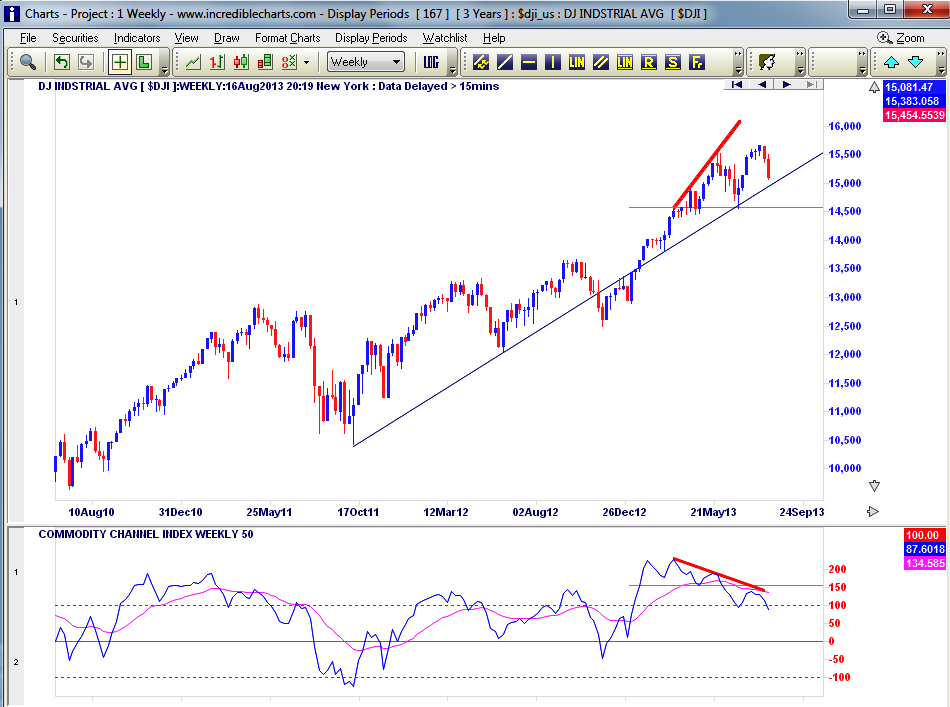Click the 15,383.058 legend value
This screenshot has height=707, width=950.
coord(912,101)
